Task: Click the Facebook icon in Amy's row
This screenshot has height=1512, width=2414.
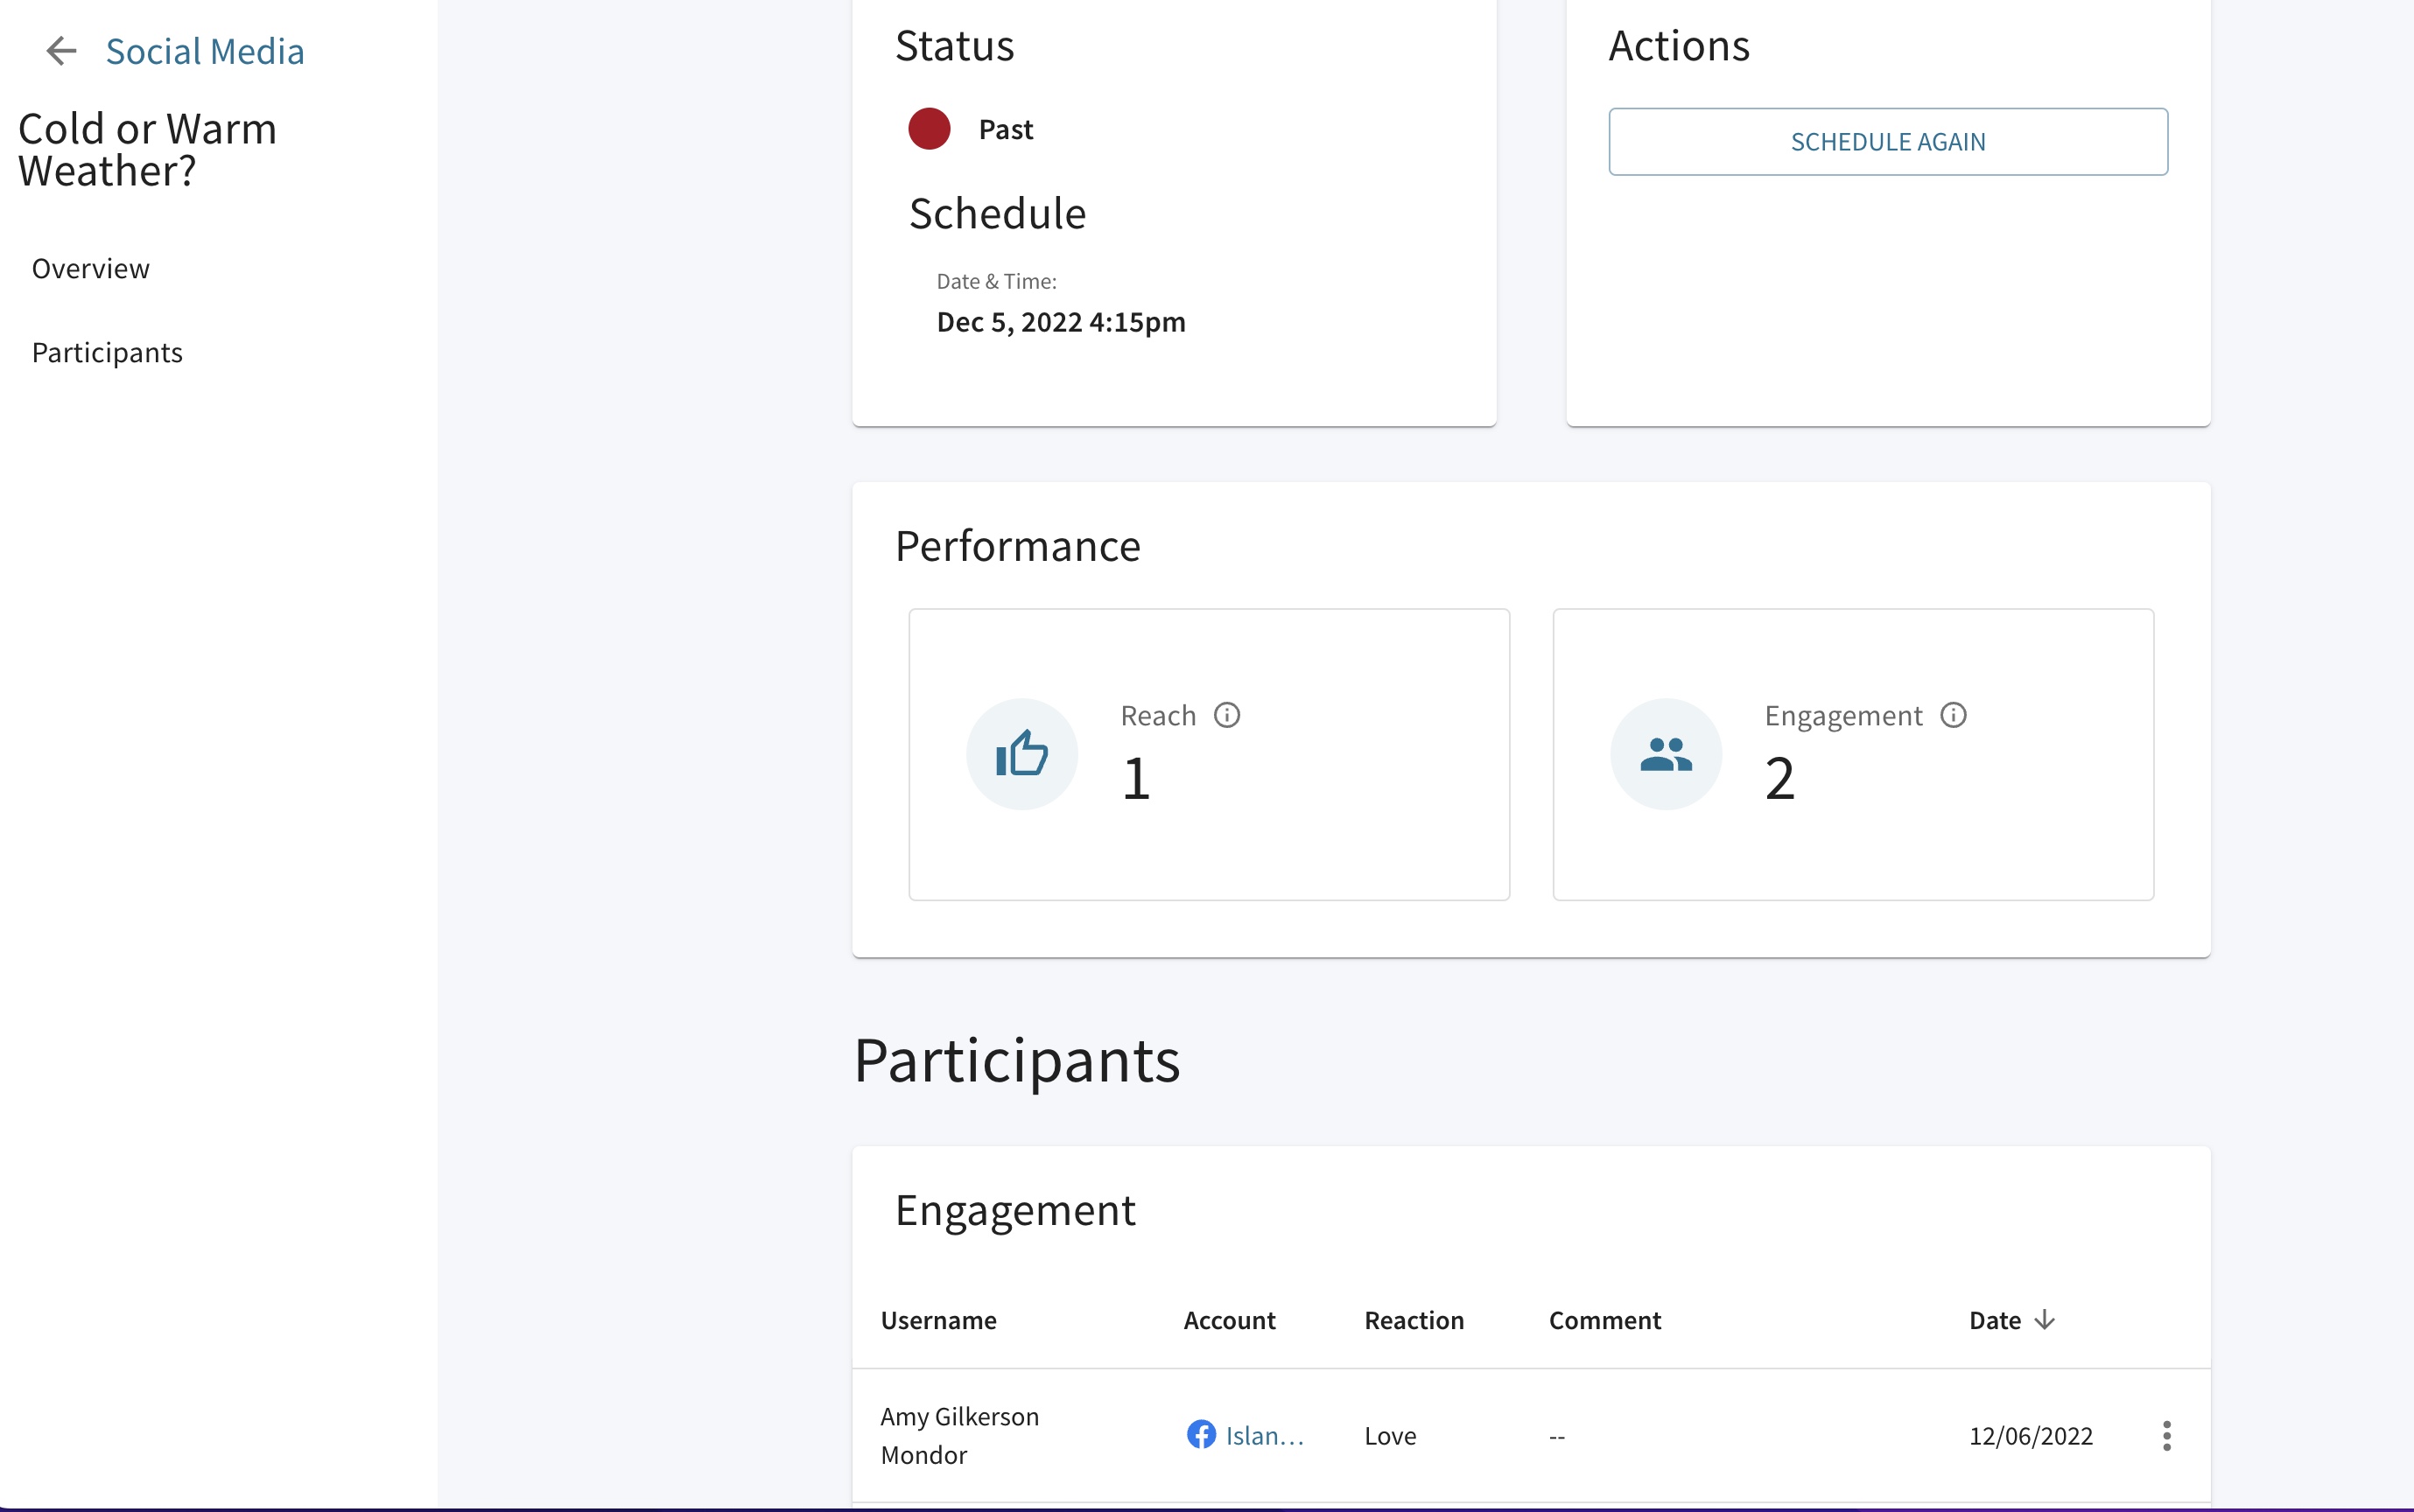Action: 1200,1434
